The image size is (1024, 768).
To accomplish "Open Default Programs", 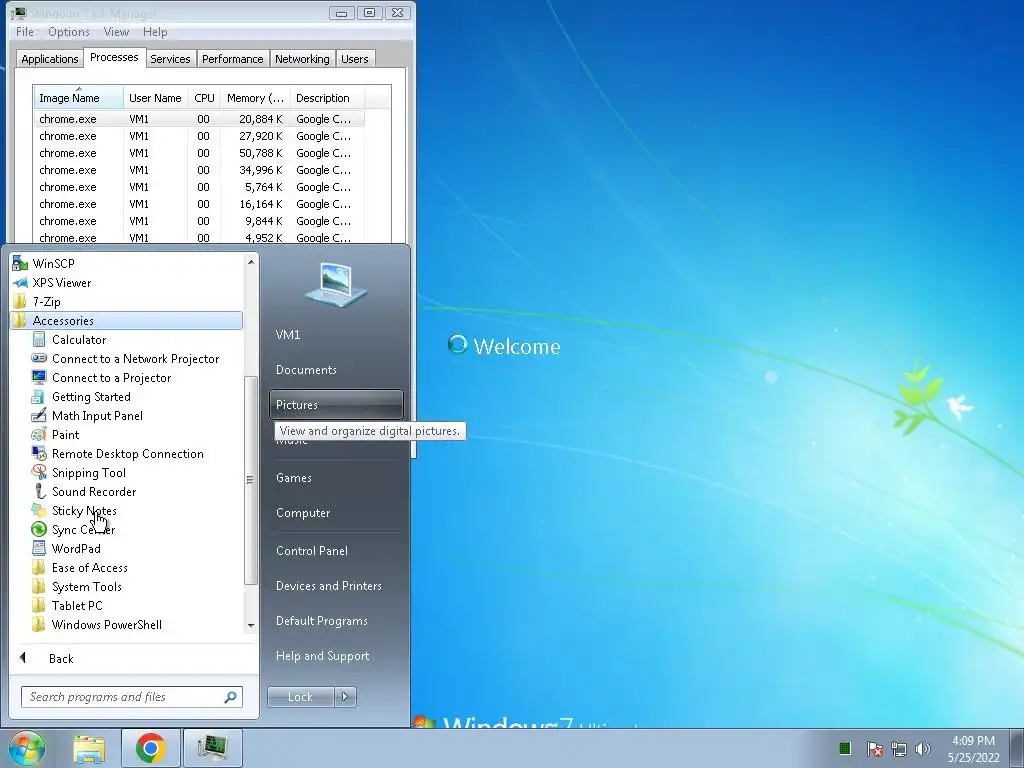I will 321,621.
